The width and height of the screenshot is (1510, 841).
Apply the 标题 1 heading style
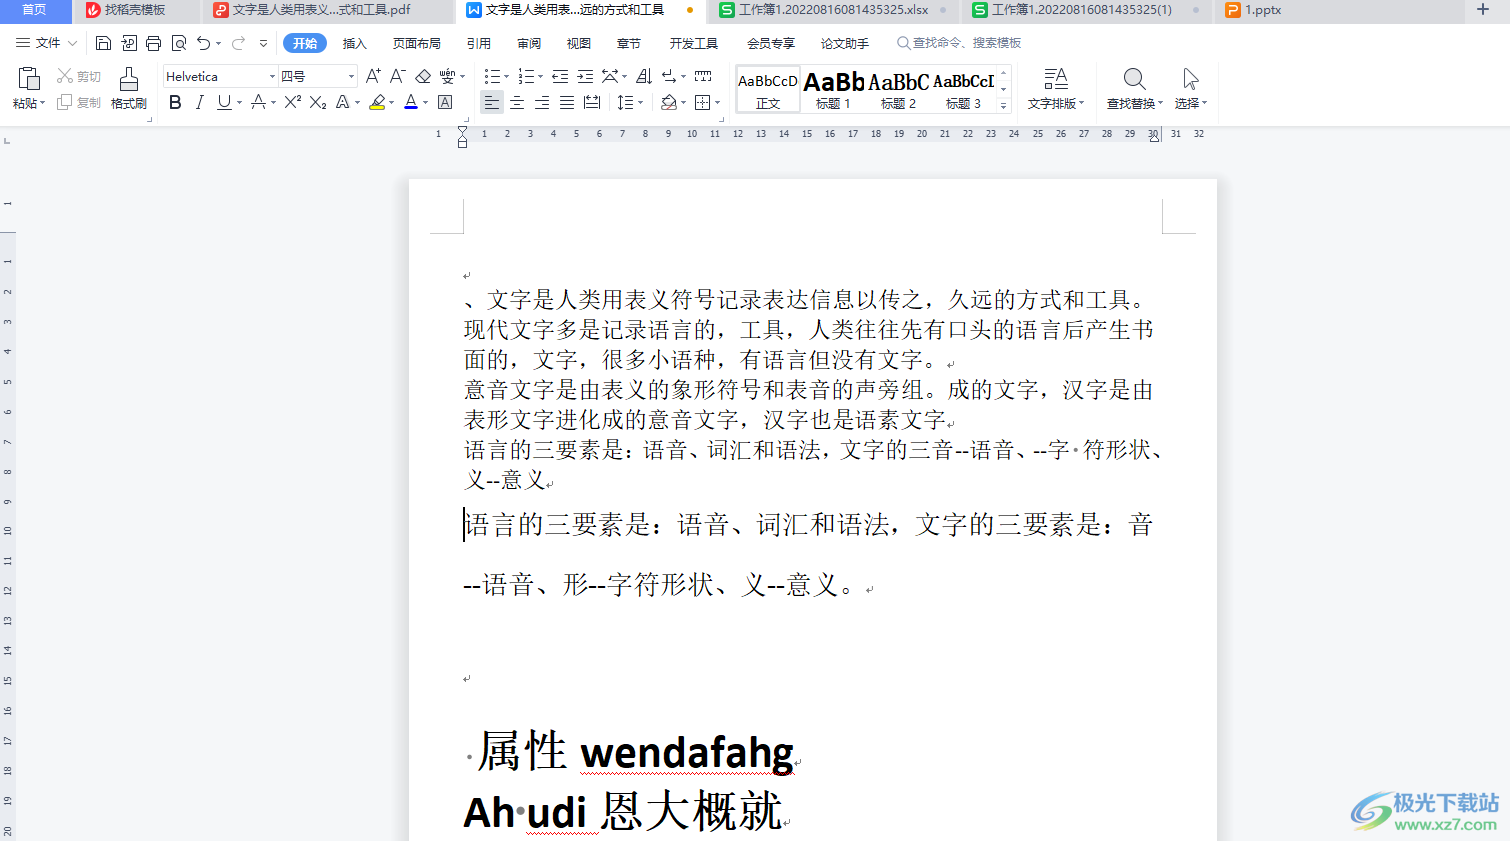click(833, 89)
